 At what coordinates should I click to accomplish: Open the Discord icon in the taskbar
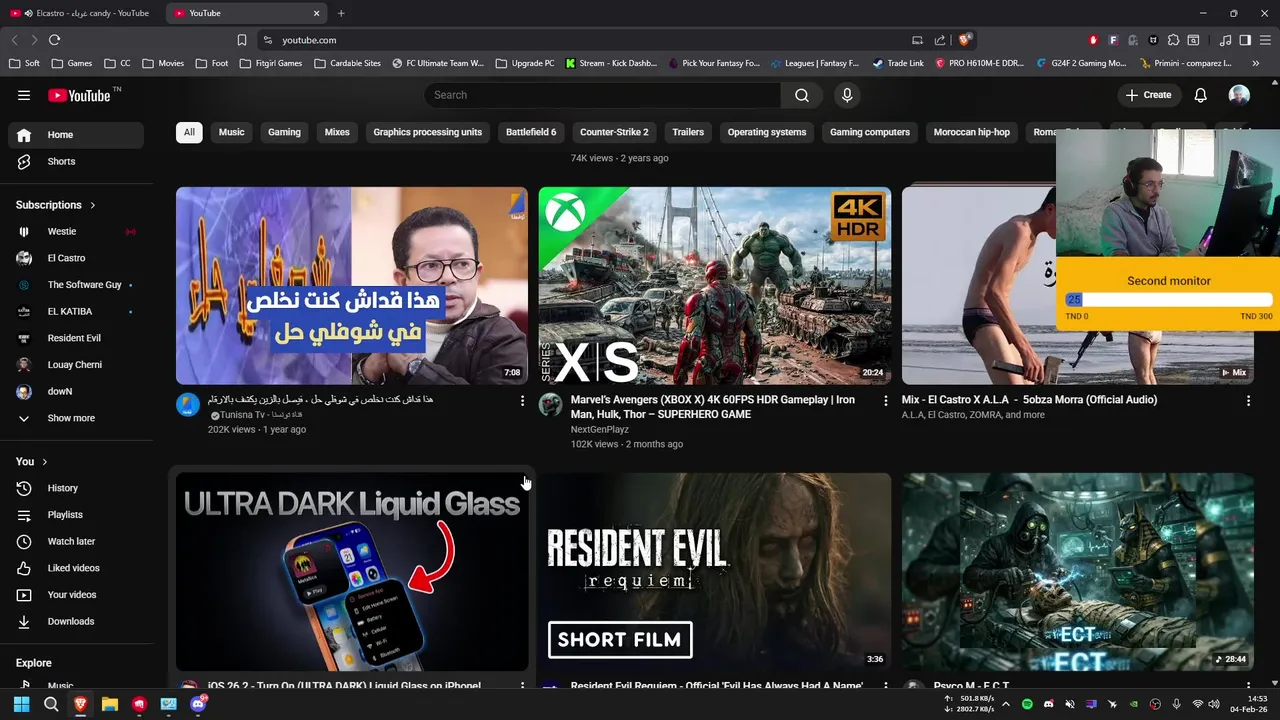(198, 704)
